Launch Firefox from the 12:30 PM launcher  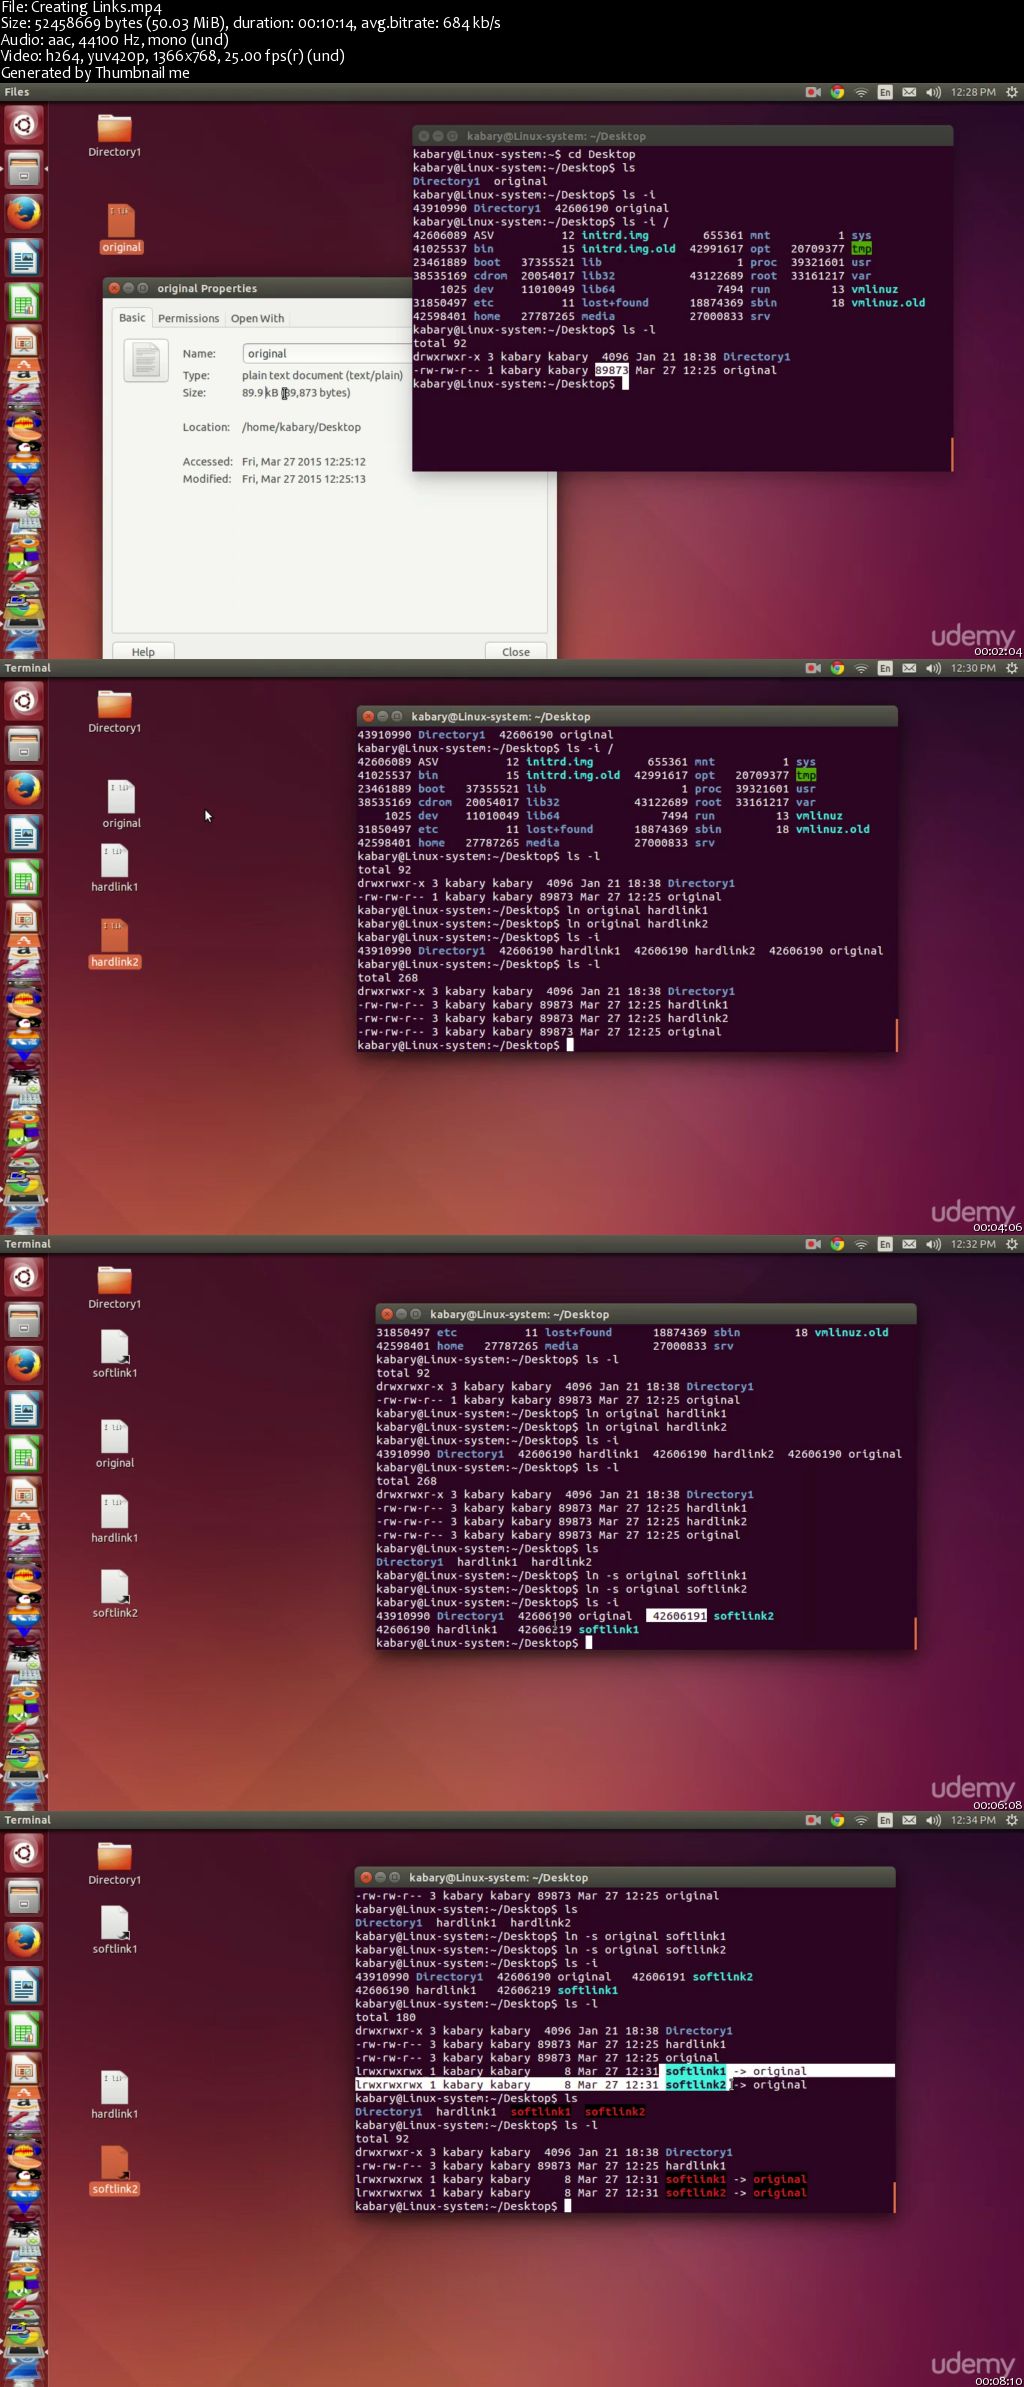[x=24, y=789]
